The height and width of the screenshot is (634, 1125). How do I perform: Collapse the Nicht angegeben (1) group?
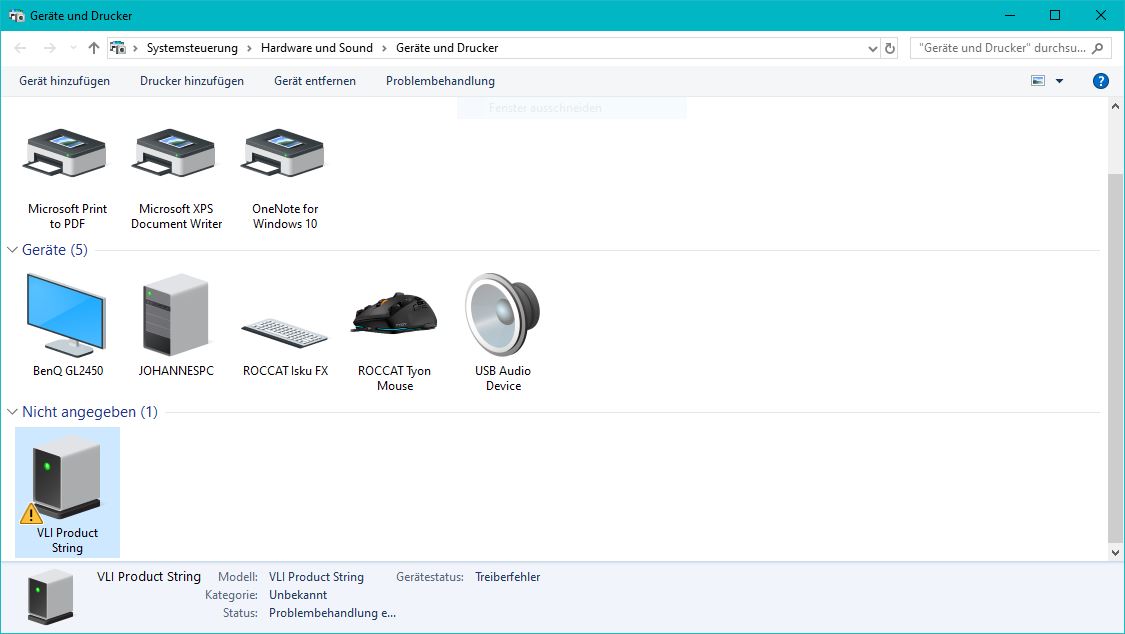click(x=12, y=412)
